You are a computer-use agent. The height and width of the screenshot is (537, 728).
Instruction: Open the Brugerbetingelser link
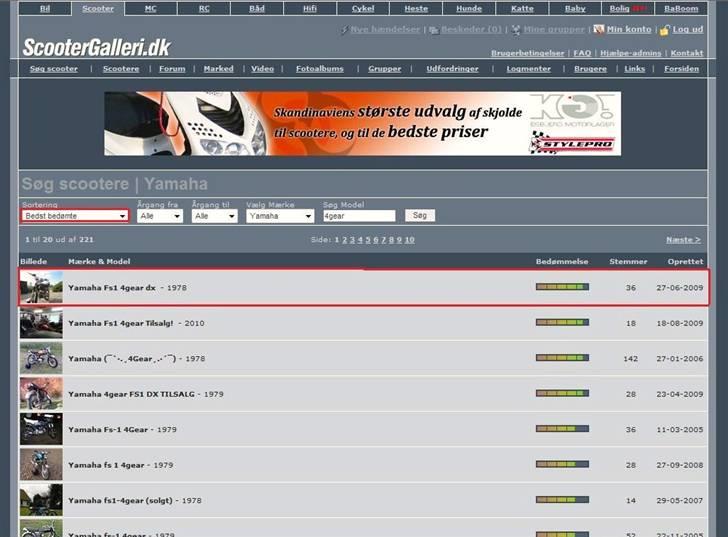(x=527, y=53)
